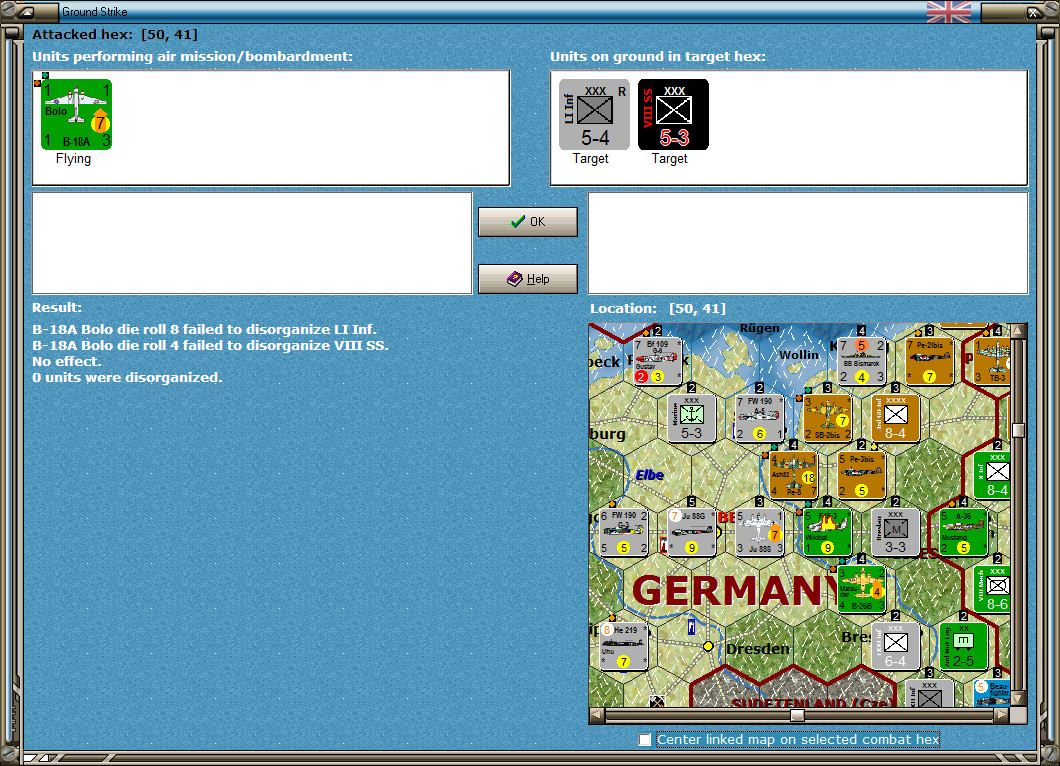The width and height of the screenshot is (1060, 766).
Task: Click the map vertical scrollbar thumb
Action: coord(1018,431)
